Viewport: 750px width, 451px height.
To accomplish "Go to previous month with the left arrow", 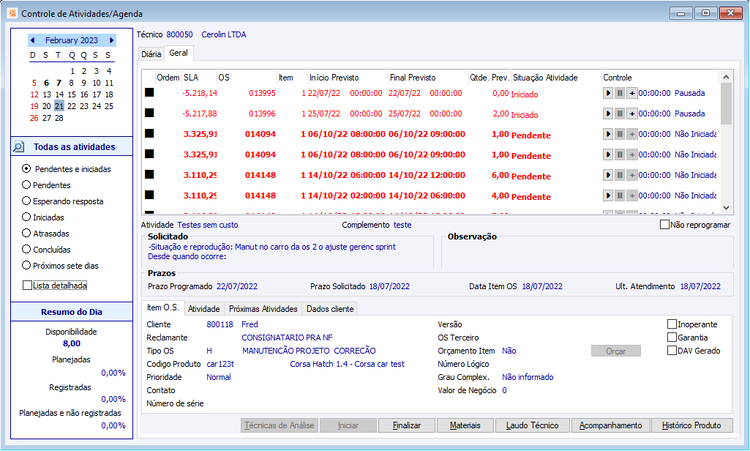I will click(33, 40).
